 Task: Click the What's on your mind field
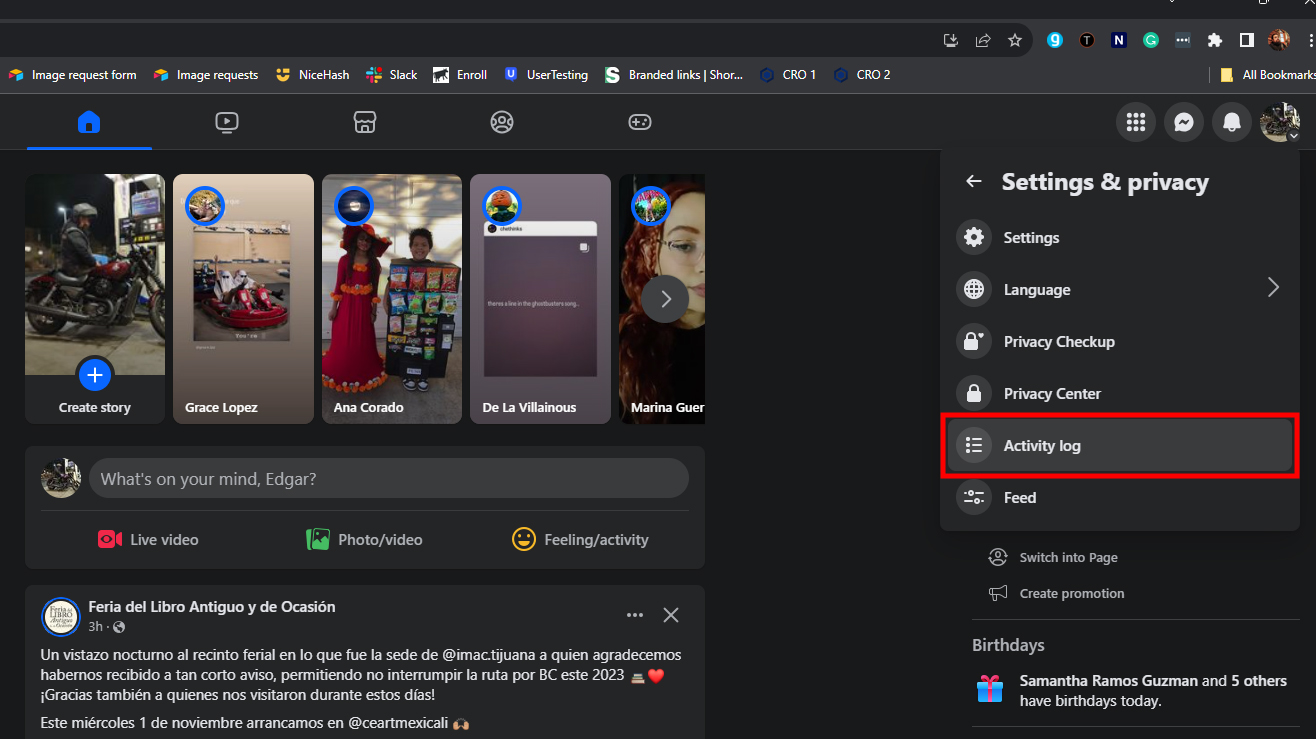[x=388, y=479]
